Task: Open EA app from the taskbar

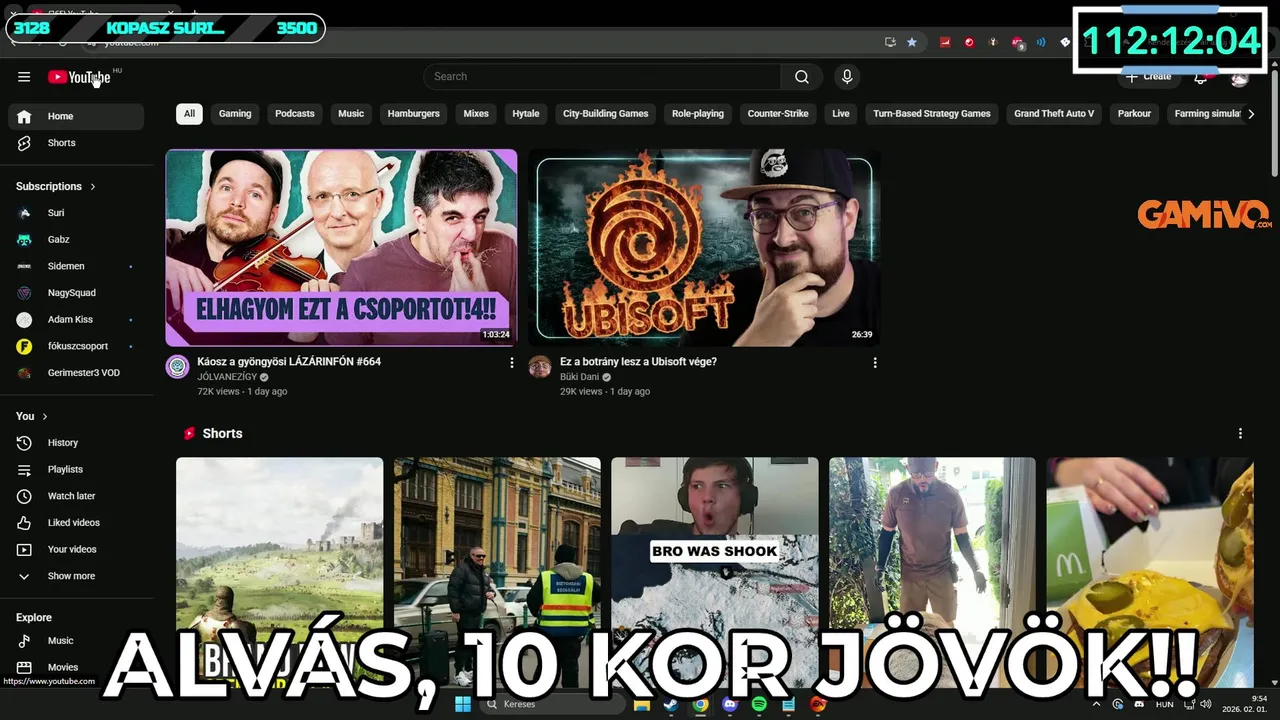Action: 818,705
